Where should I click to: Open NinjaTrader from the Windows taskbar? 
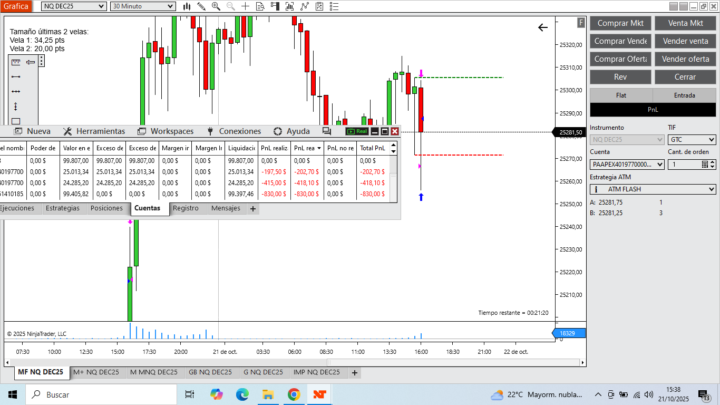[x=319, y=394]
